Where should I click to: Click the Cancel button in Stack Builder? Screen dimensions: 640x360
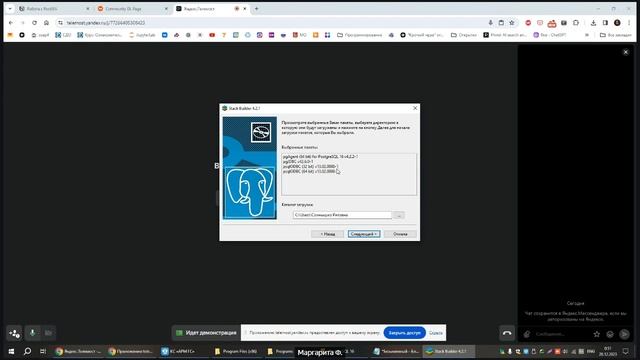pos(400,234)
